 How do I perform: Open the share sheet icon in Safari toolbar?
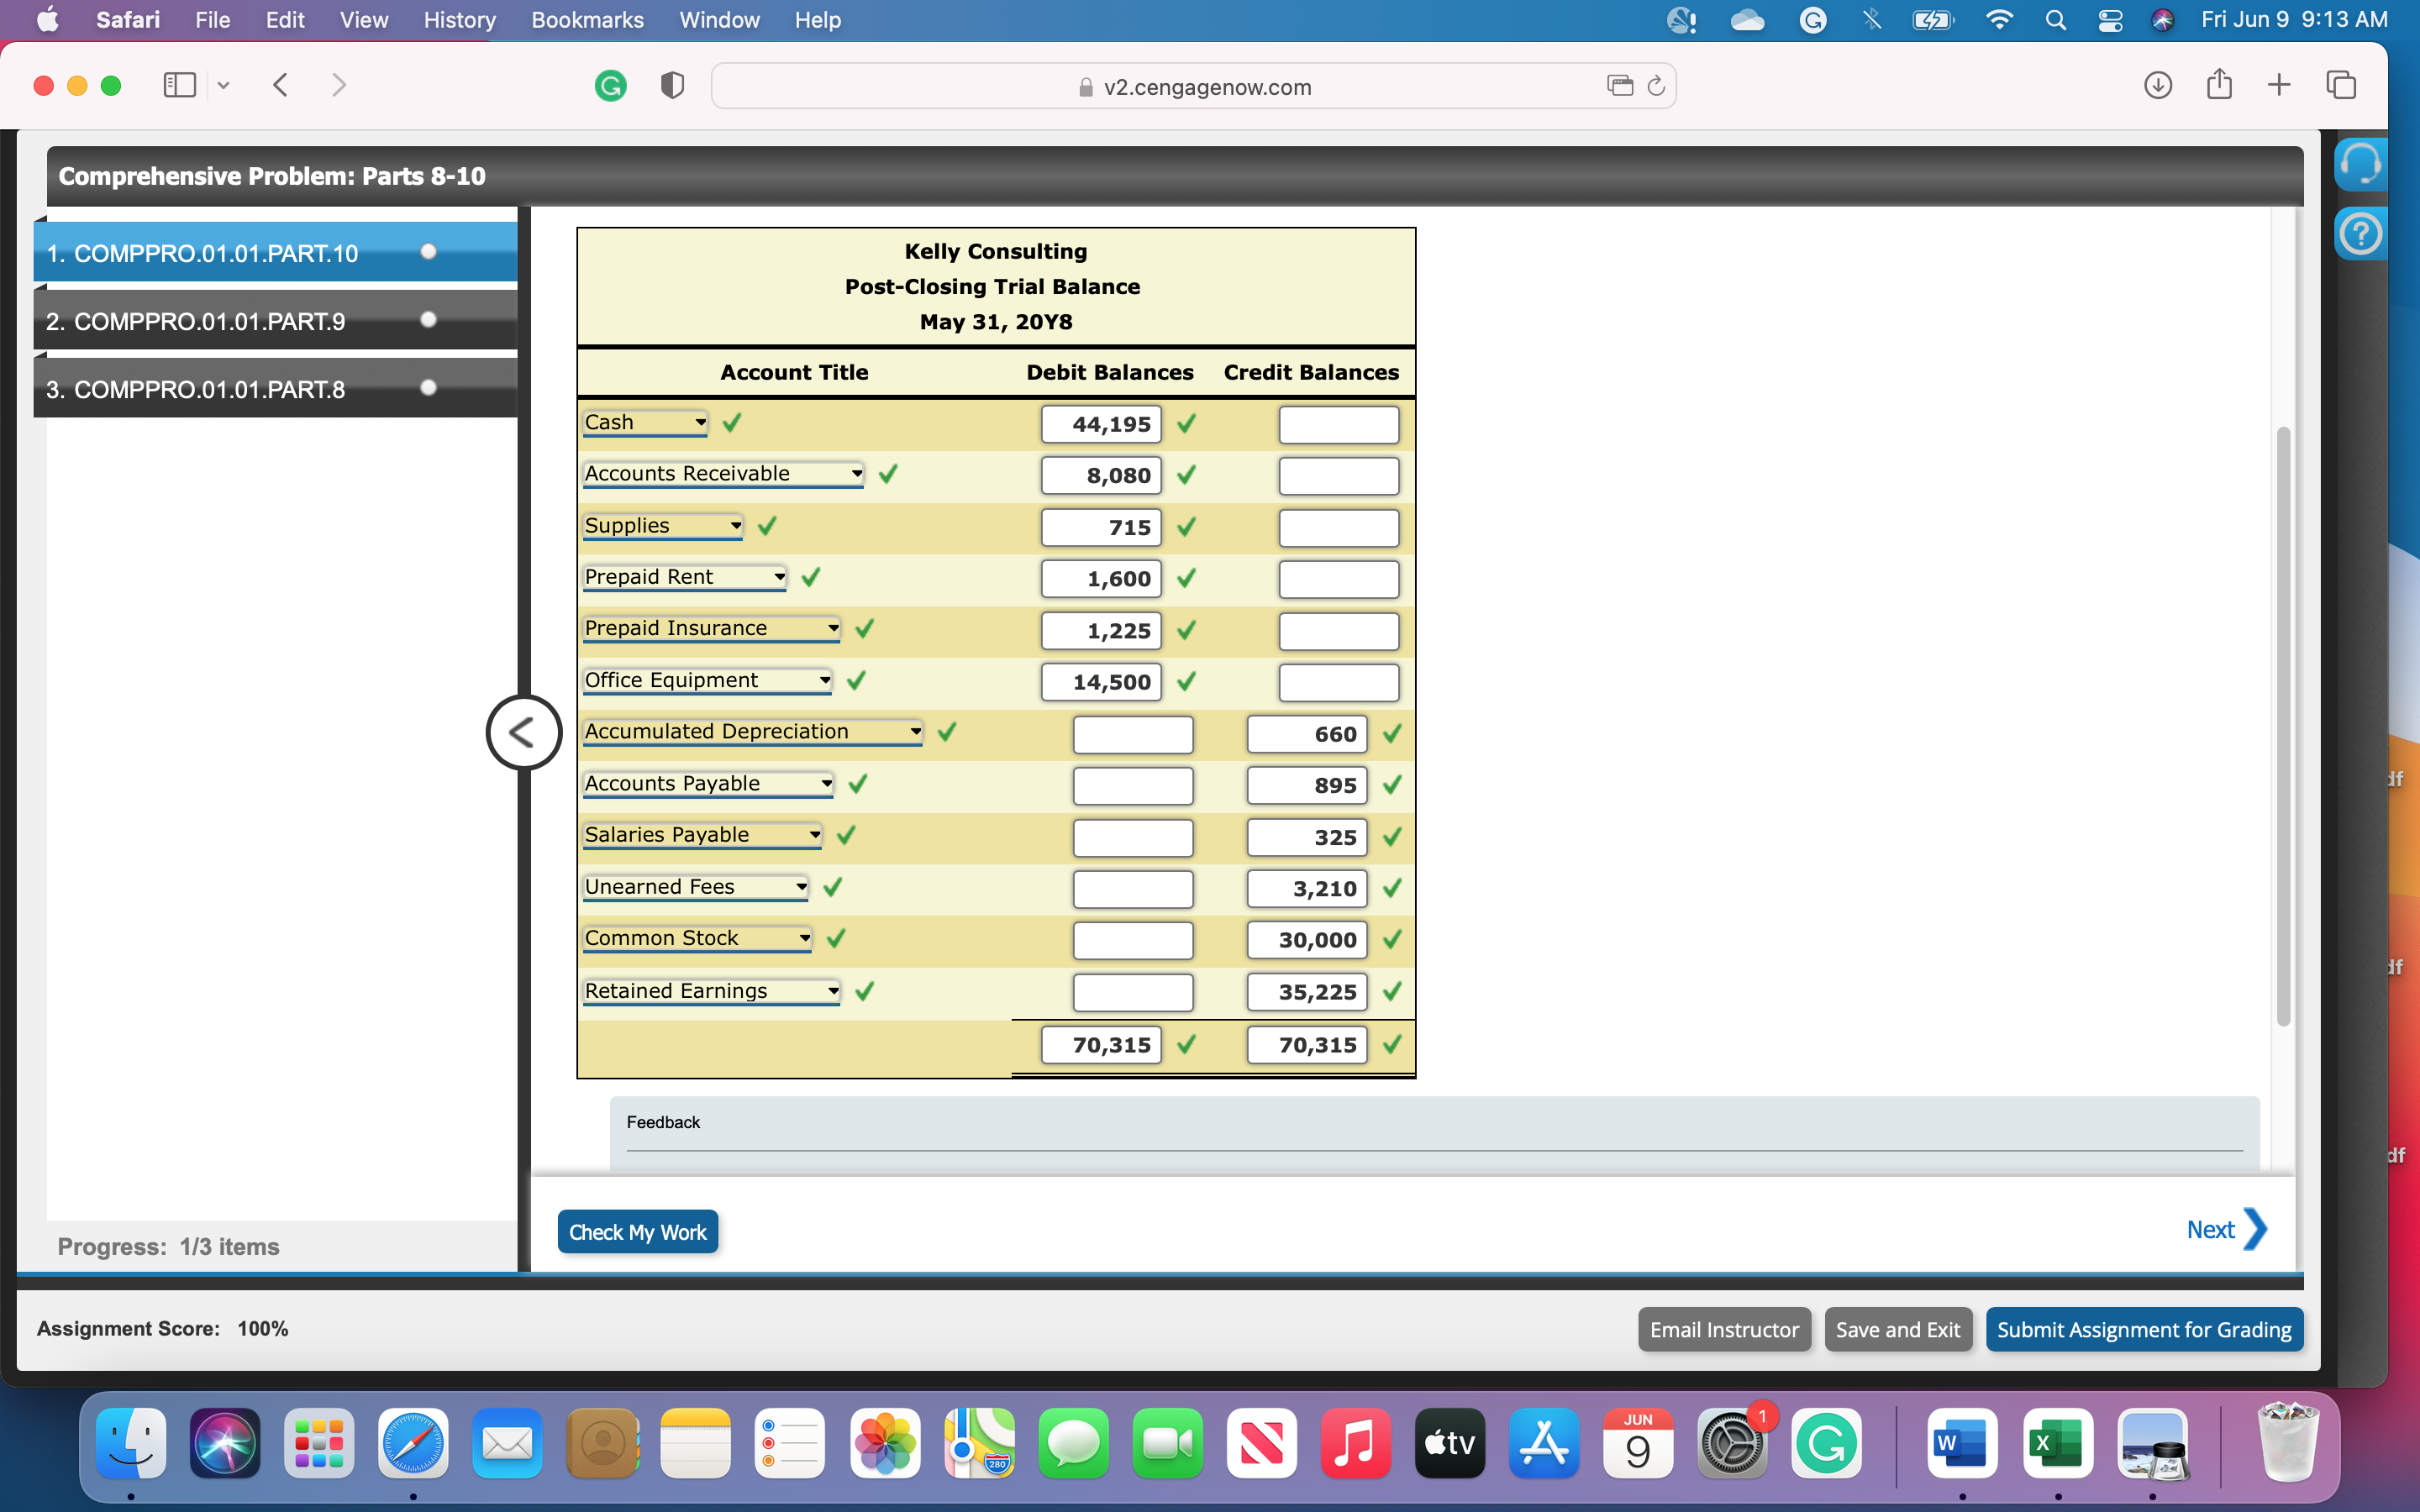click(x=2219, y=85)
